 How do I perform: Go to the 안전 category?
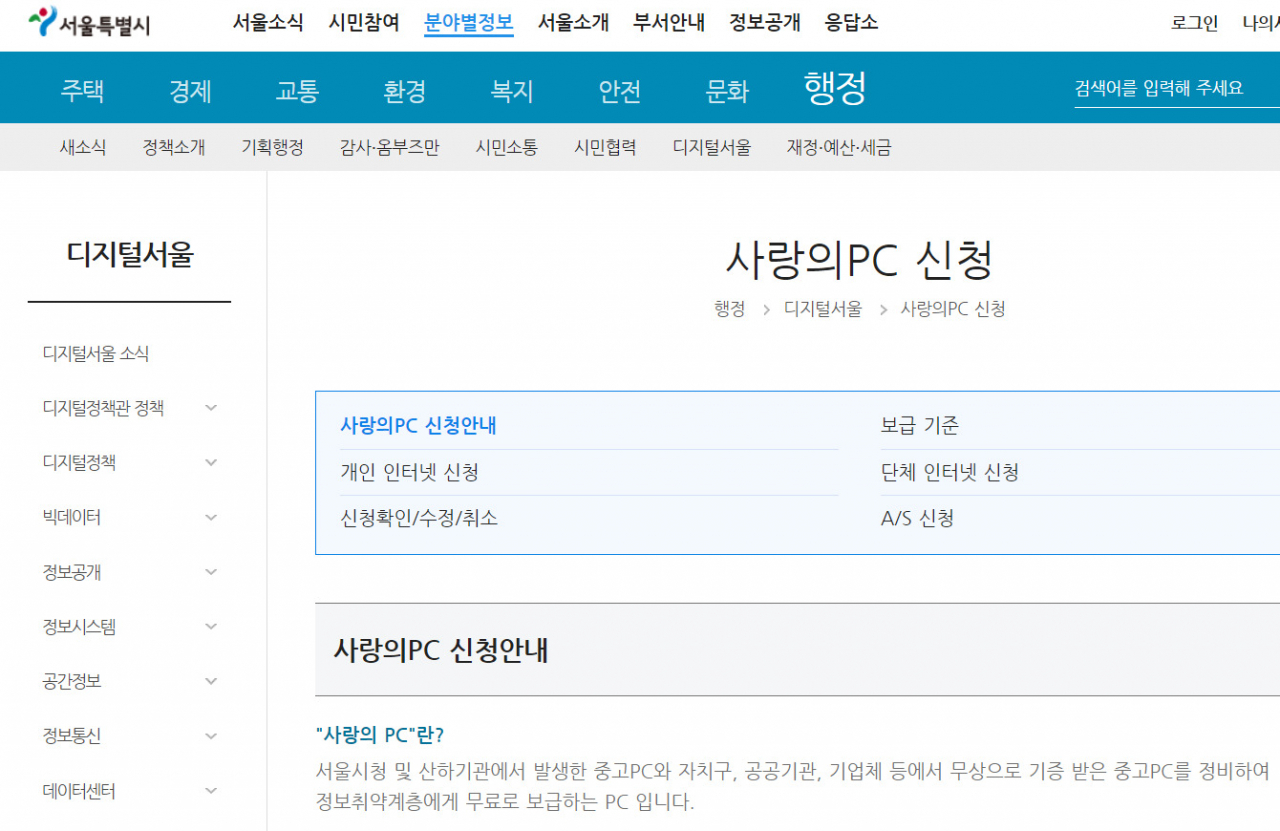[620, 91]
